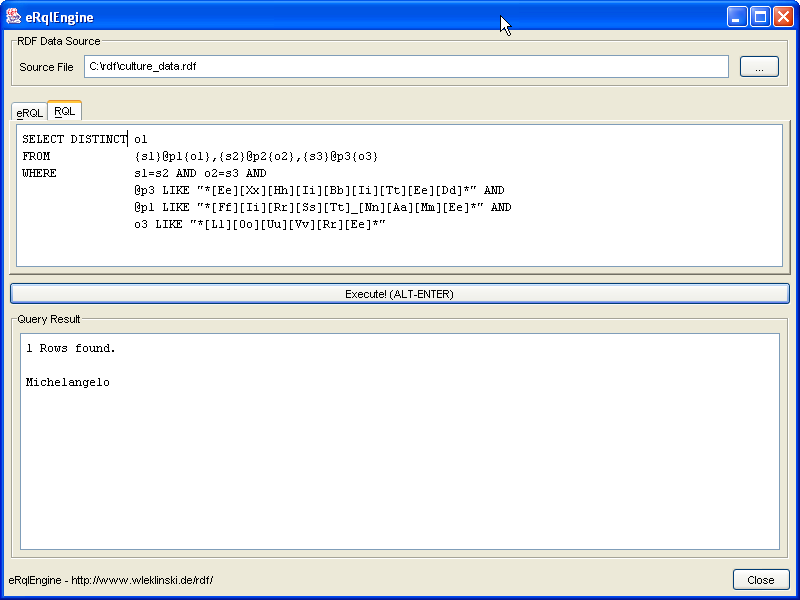800x600 pixels.
Task: Click the @p1 LIKE condition line
Action: pyautogui.click(x=322, y=207)
